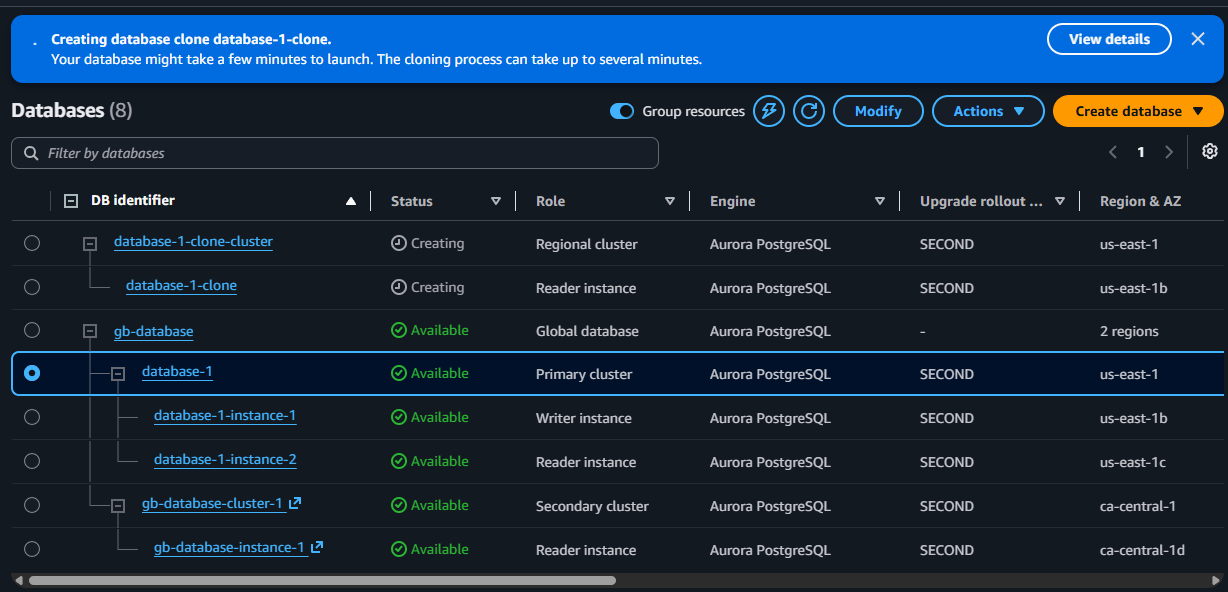The width and height of the screenshot is (1228, 592).
Task: Open database-1-clone-cluster link
Action: tap(193, 242)
